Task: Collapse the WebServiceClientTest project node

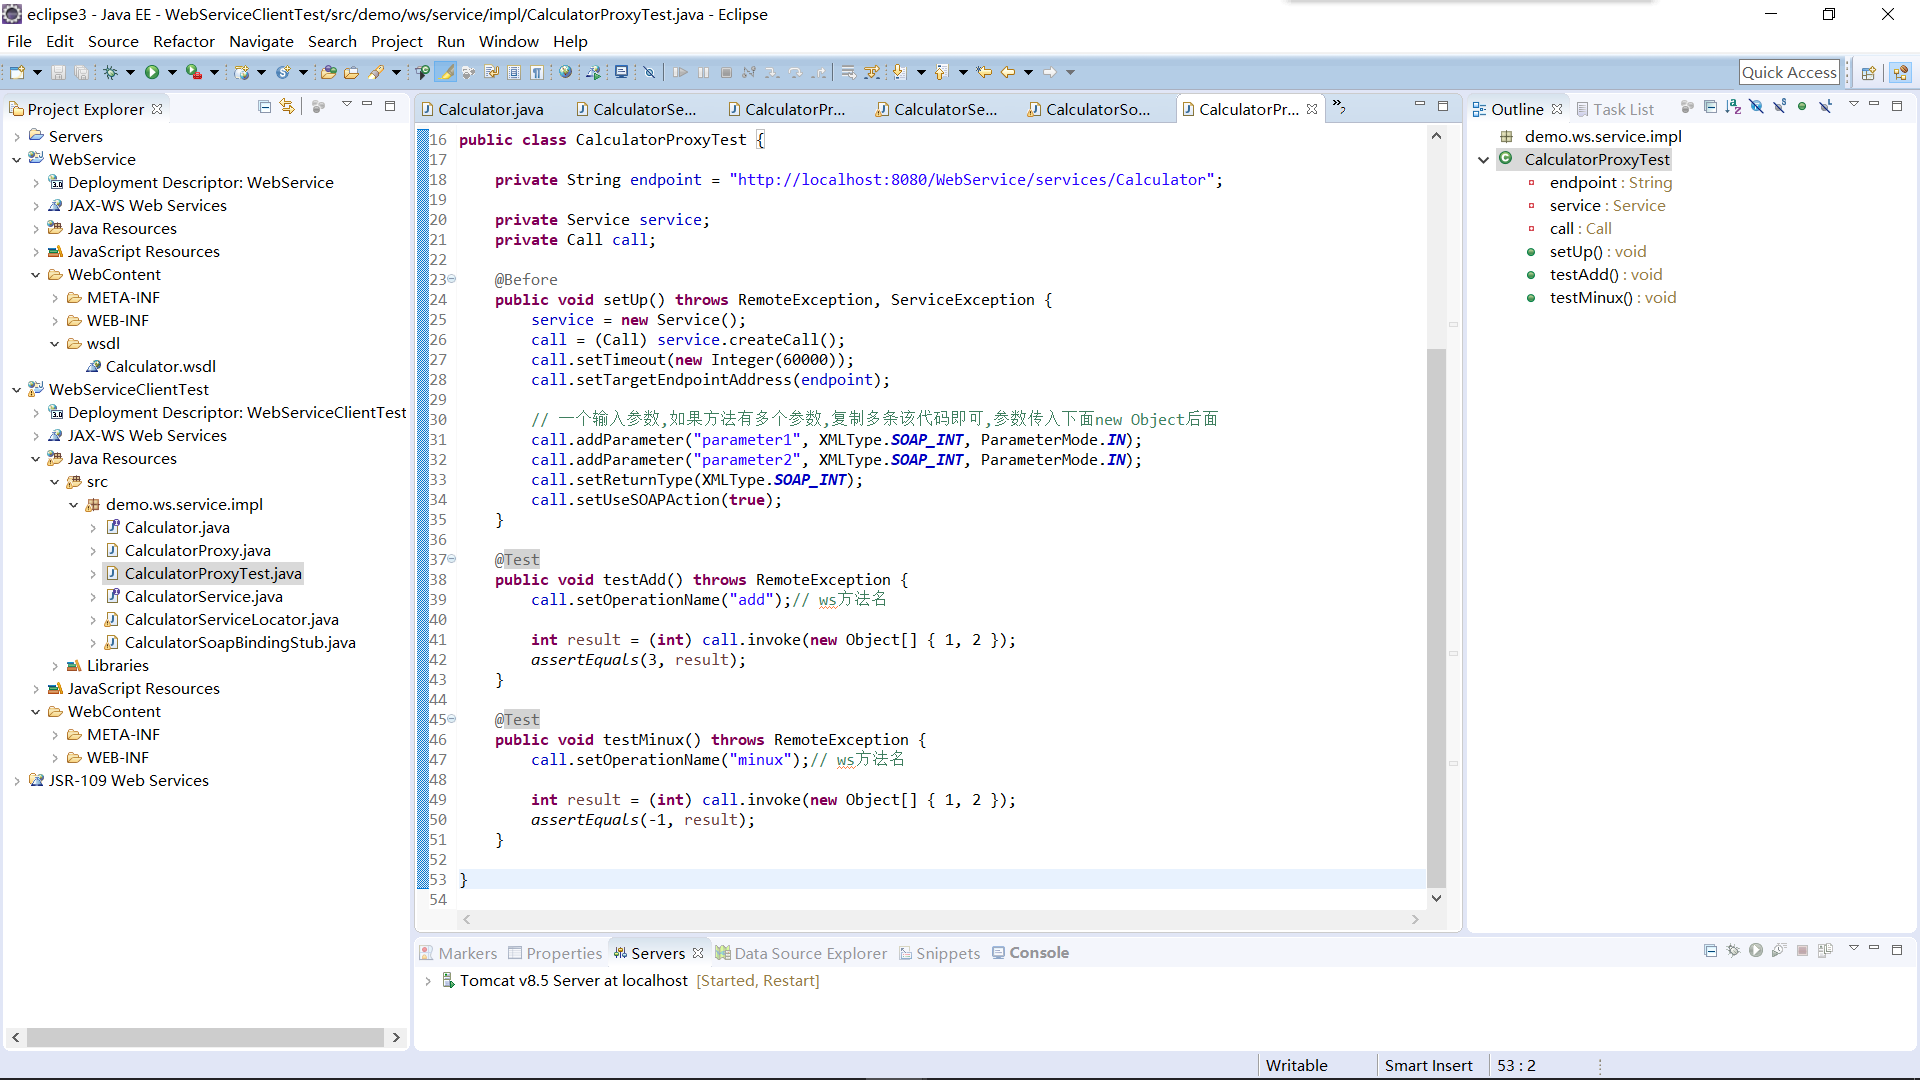Action: click(x=17, y=390)
